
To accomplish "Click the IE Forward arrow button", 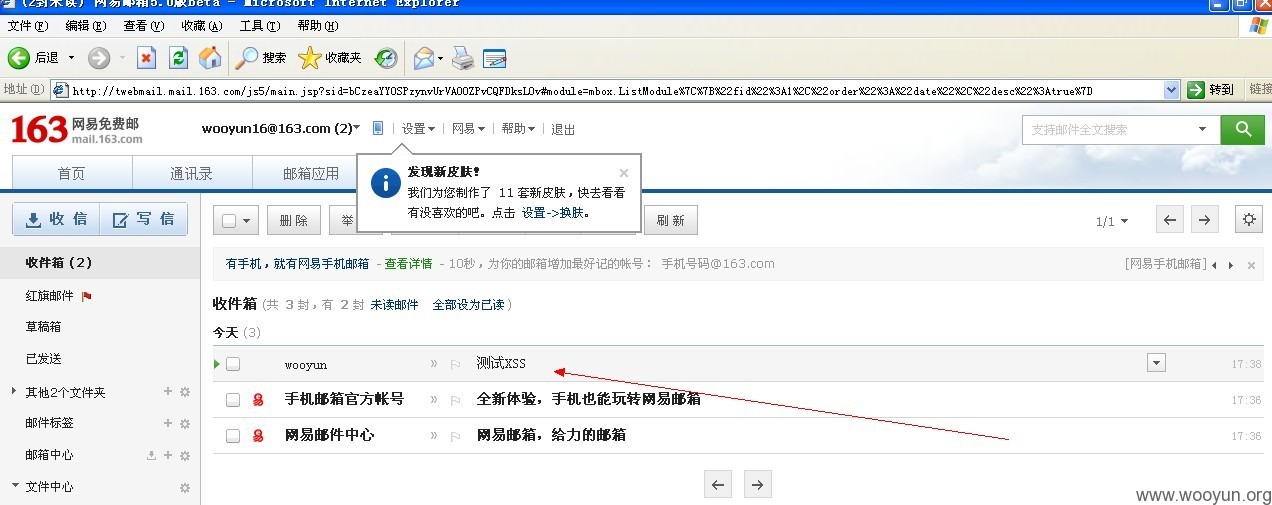I will (98, 58).
